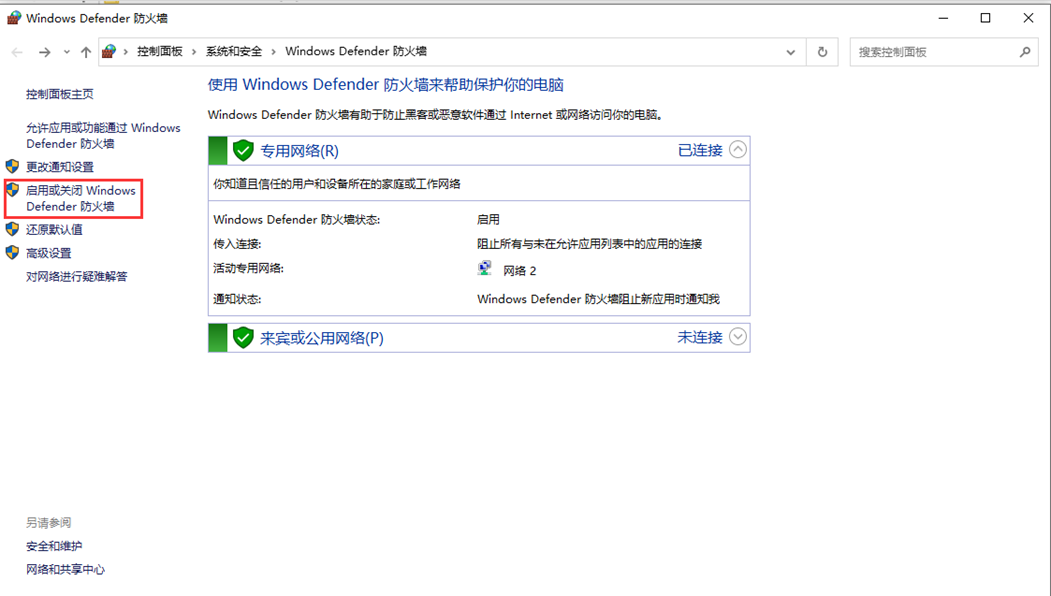The height and width of the screenshot is (596, 1051).
Task: Select 系统和安全 in the breadcrumb
Action: (234, 52)
